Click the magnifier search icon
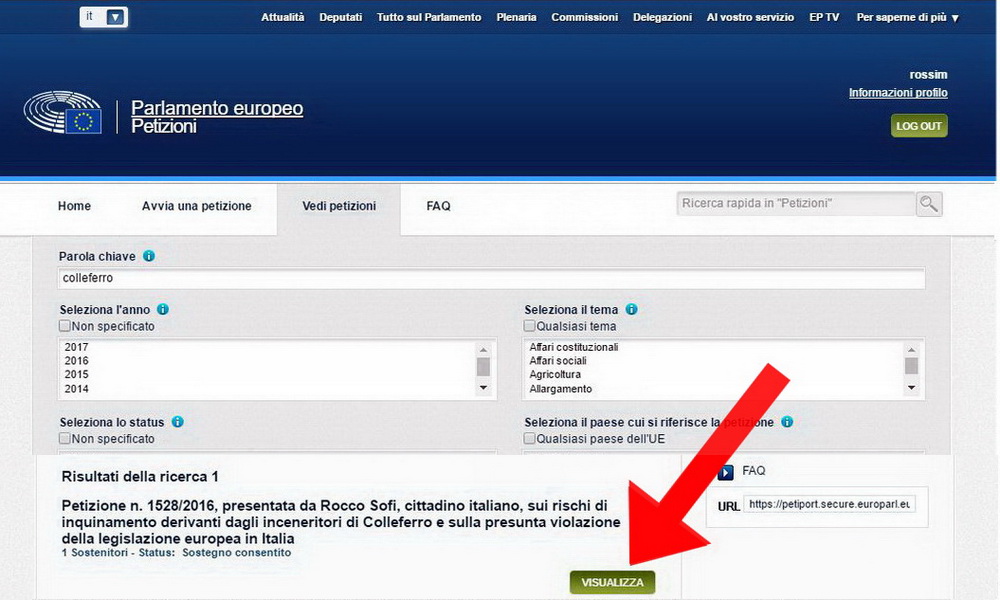Image resolution: width=1000 pixels, height=600 pixels. click(x=929, y=204)
